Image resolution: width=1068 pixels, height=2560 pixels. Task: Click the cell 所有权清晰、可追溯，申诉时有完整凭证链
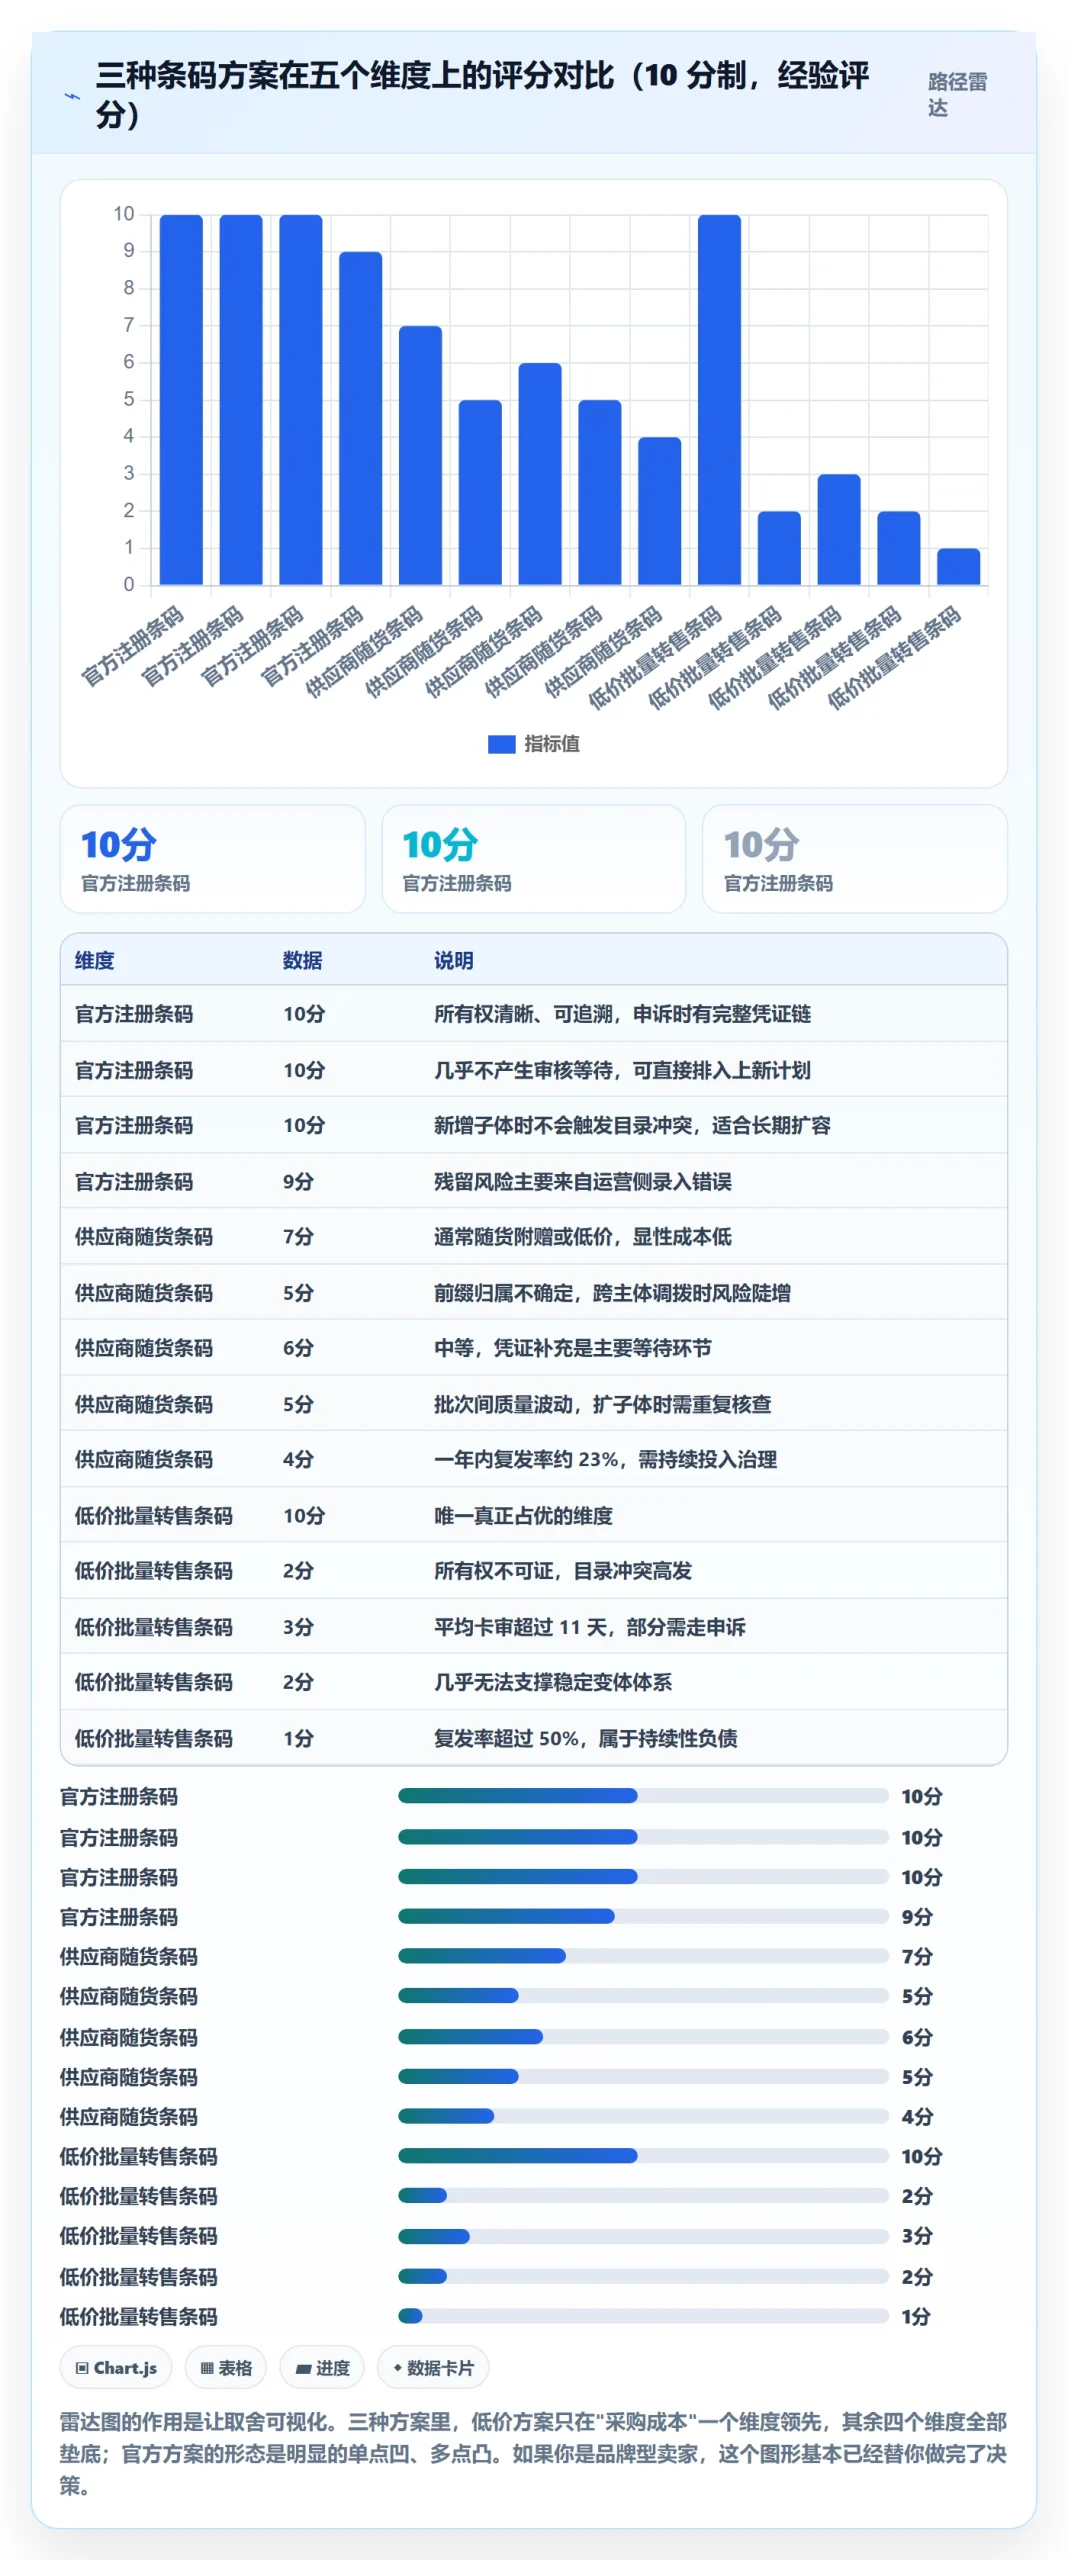click(x=622, y=1014)
